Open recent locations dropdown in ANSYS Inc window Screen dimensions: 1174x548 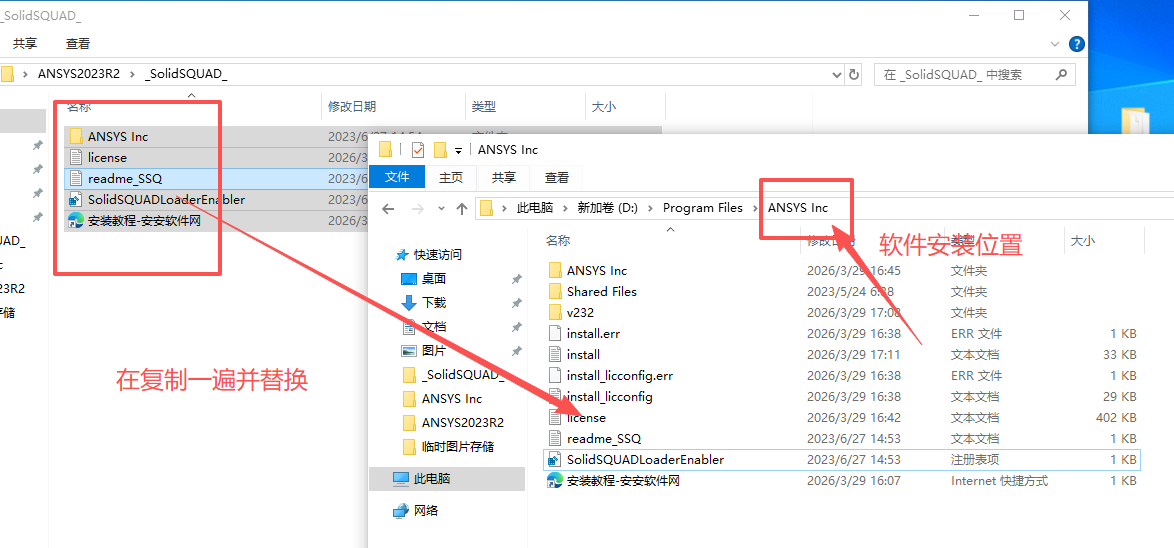pos(442,208)
